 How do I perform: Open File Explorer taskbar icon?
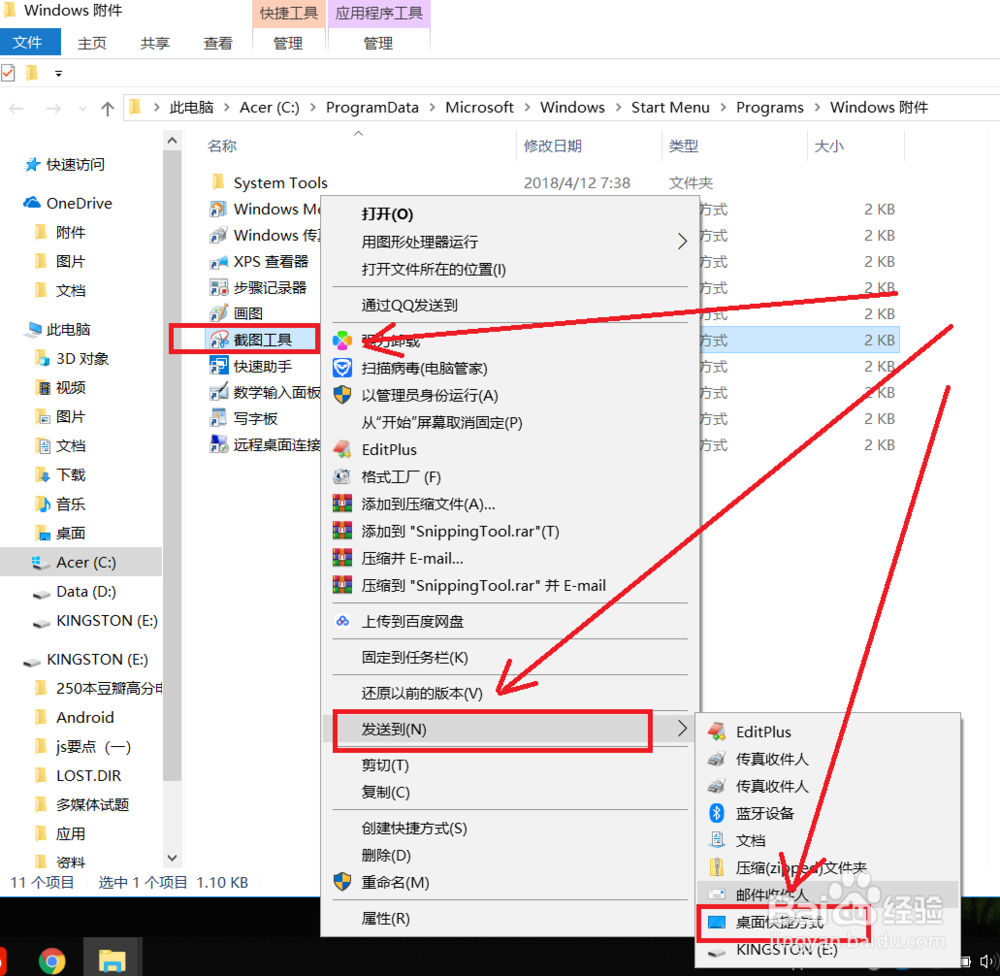pyautogui.click(x=112, y=960)
